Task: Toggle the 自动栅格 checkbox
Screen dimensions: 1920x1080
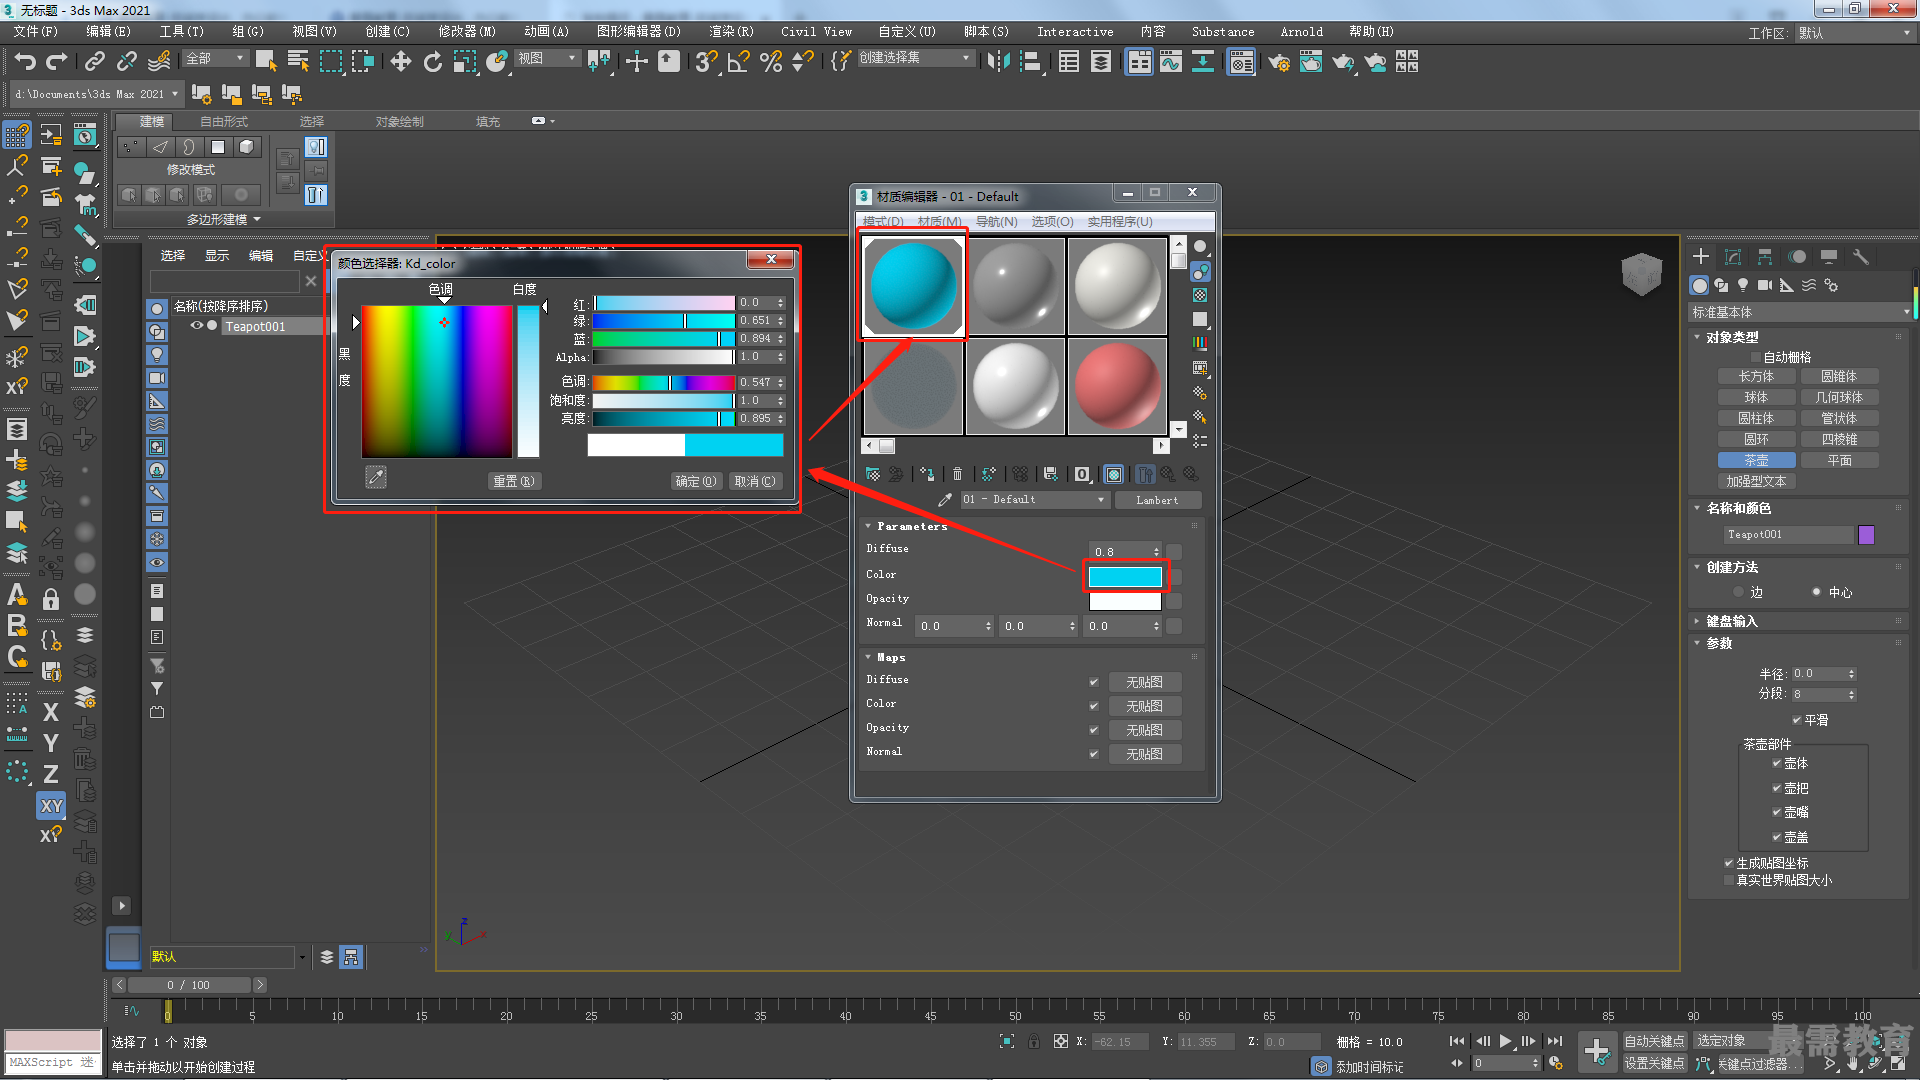Action: click(1756, 357)
